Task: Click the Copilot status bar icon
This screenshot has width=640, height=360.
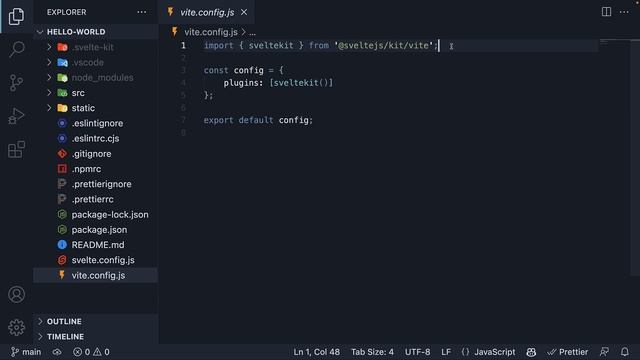Action: click(x=531, y=352)
